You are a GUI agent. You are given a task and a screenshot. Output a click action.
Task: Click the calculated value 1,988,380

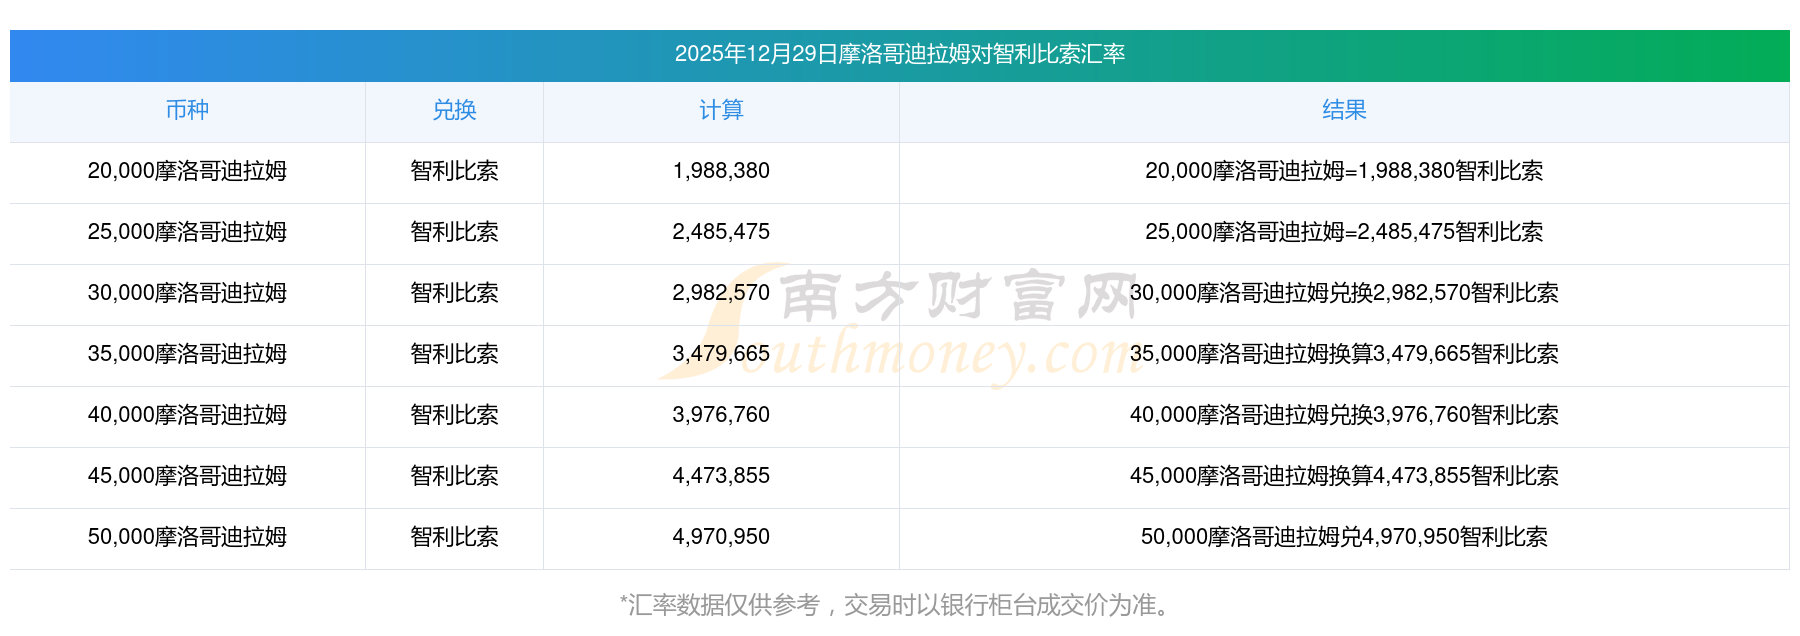(x=721, y=171)
